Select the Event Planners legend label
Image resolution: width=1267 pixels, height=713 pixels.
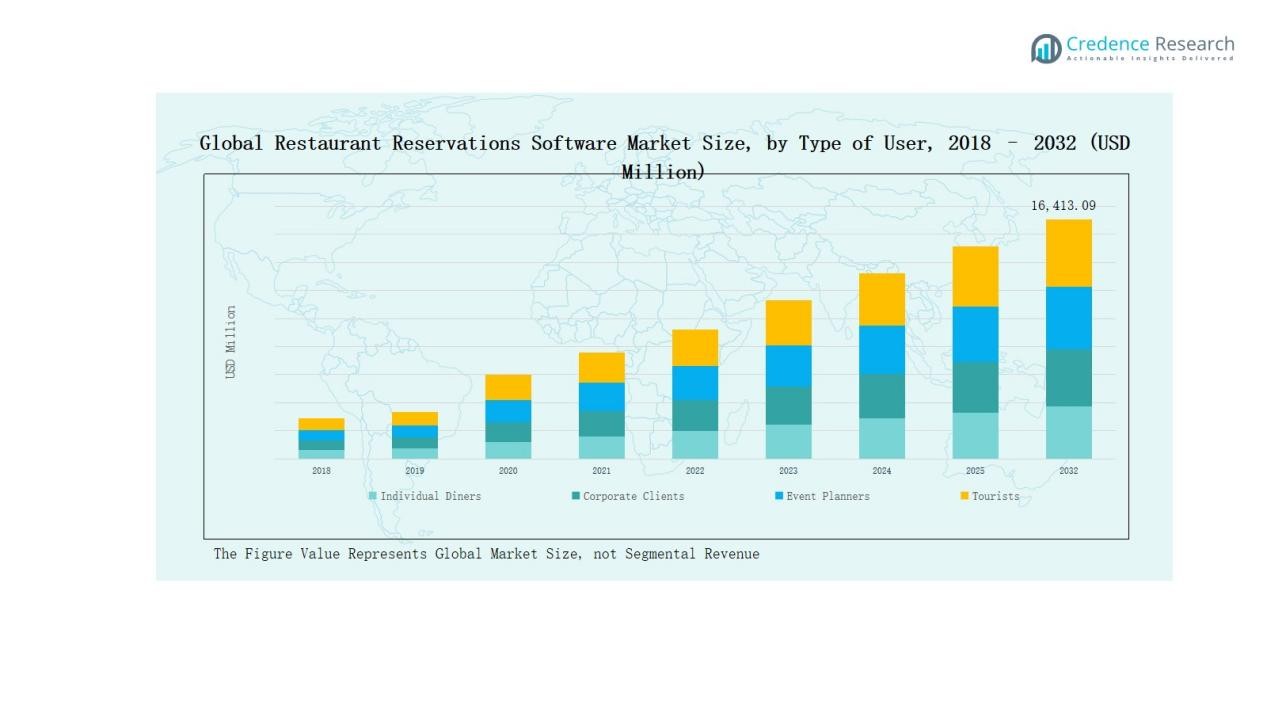tap(828, 496)
